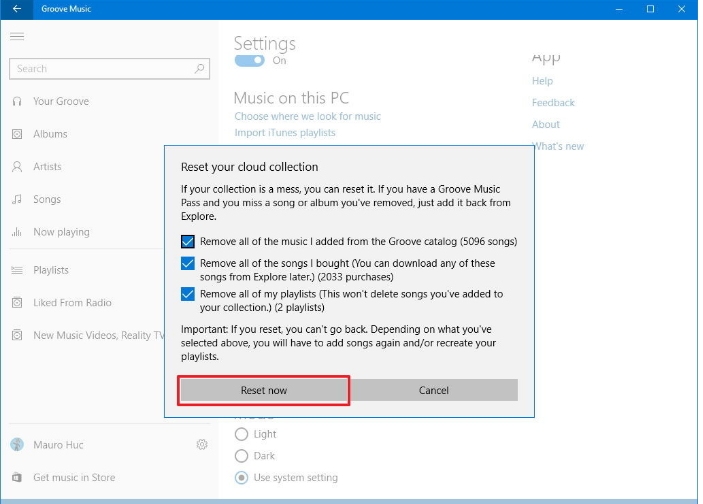
Task: Select the Artists person icon
Action: click(17, 167)
